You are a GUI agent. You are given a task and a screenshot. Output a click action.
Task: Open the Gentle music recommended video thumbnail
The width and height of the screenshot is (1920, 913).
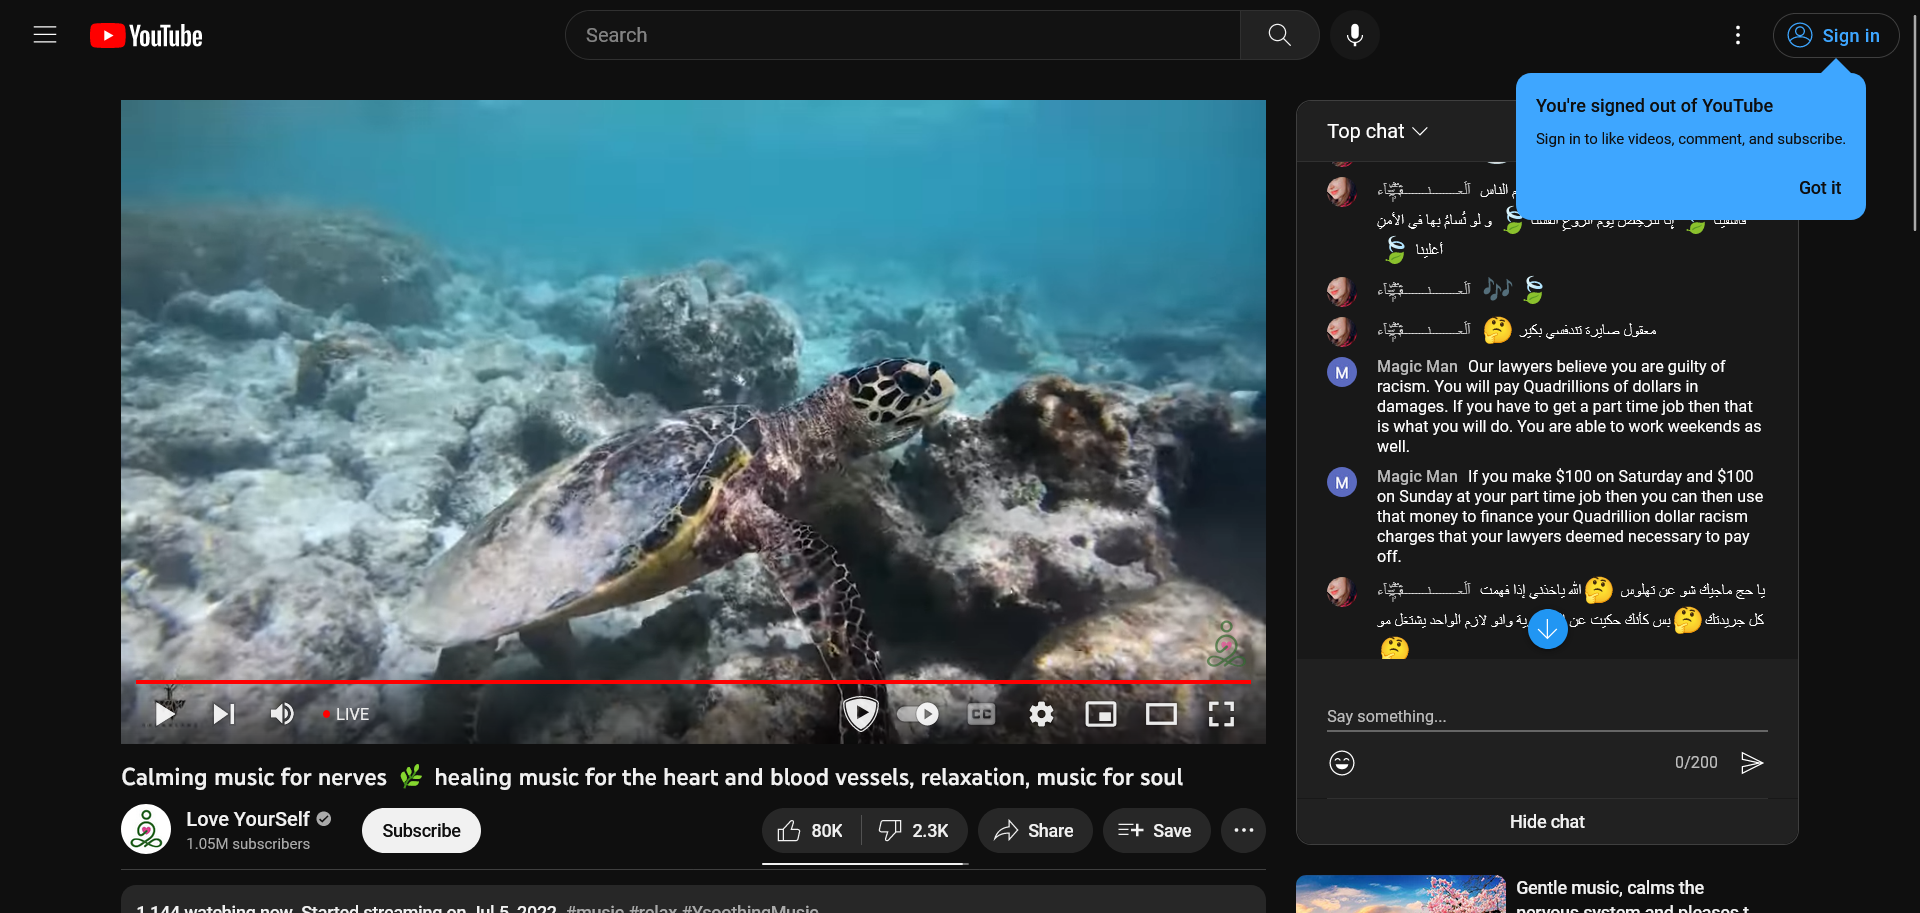click(x=1401, y=895)
